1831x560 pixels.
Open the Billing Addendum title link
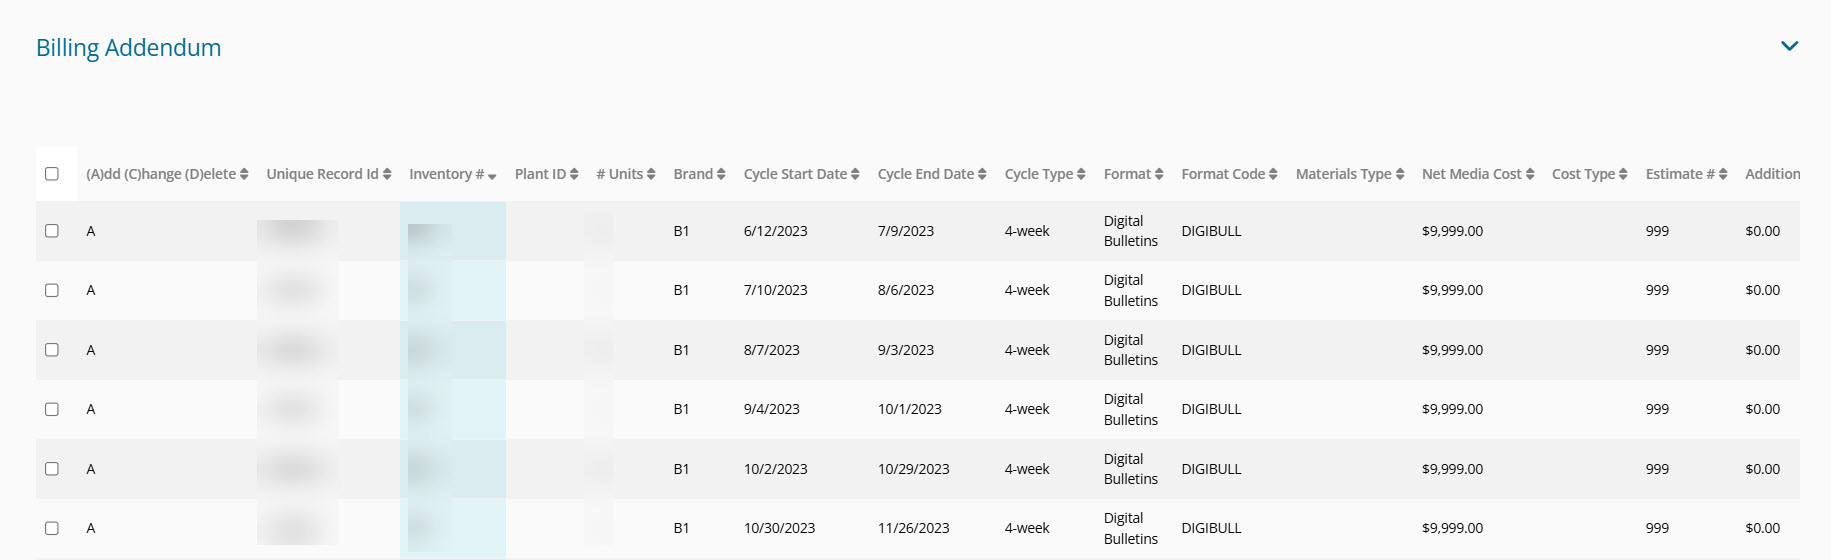[128, 48]
